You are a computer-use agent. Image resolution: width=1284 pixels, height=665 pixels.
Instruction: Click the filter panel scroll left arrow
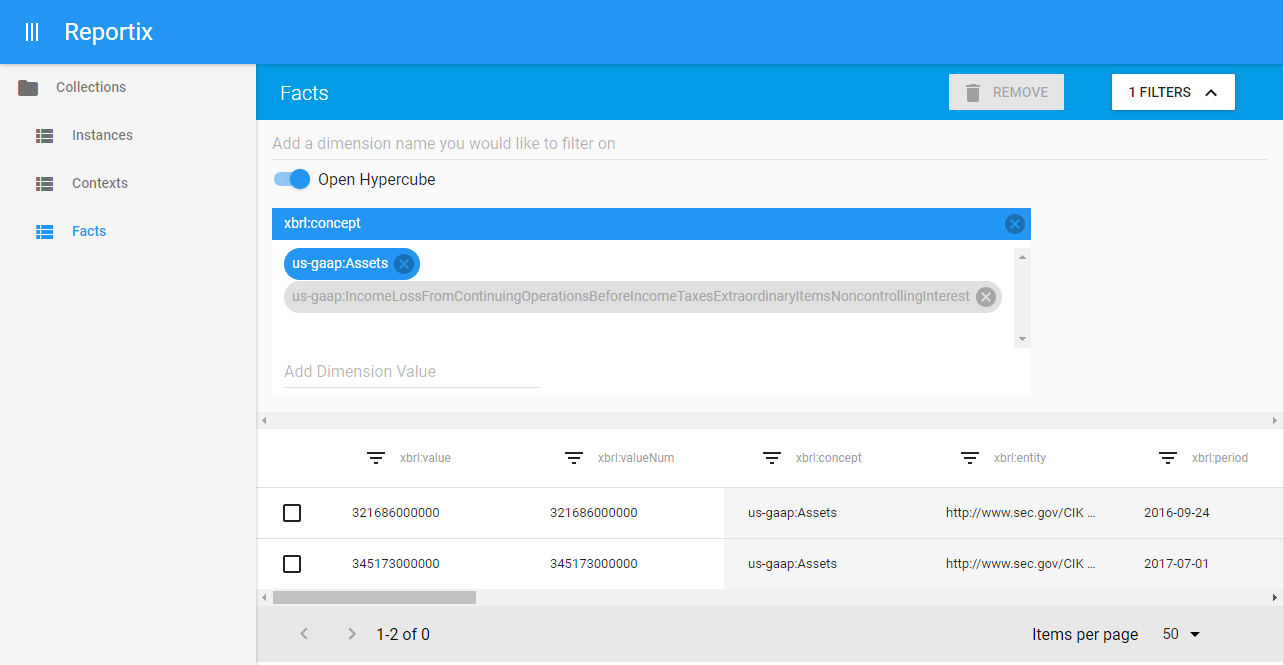coord(264,421)
